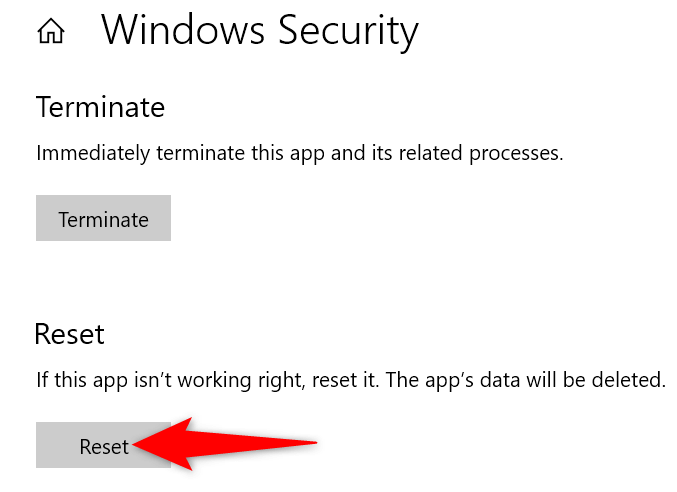
Task: Click the tail of the red arrow
Action: coord(312,440)
